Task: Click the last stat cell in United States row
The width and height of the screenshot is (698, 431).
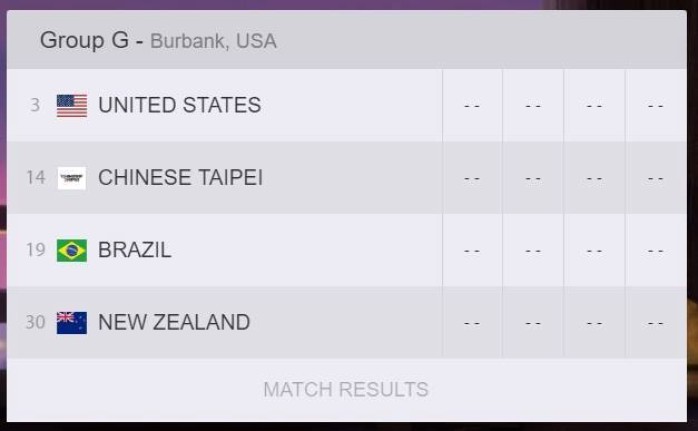Action: (656, 105)
